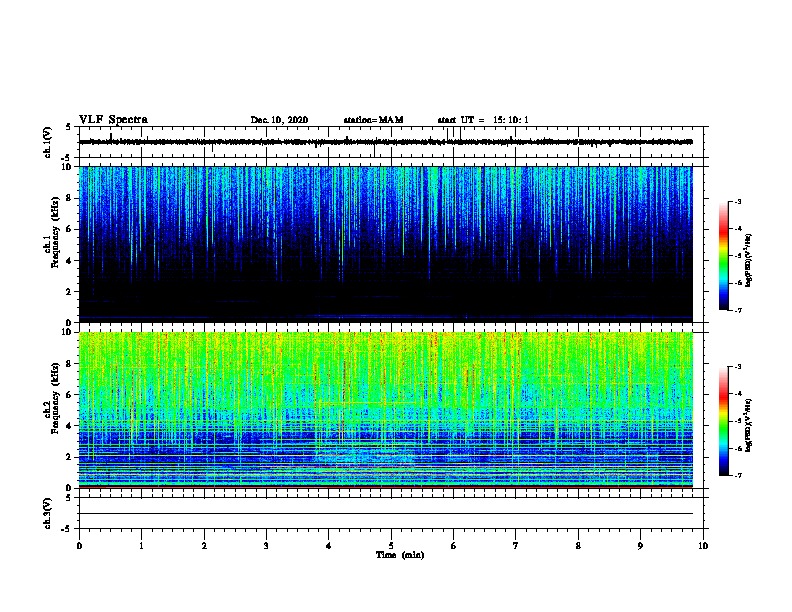792x612 pixels.
Task: Click time axis tick label "9"
Action: tap(640, 546)
